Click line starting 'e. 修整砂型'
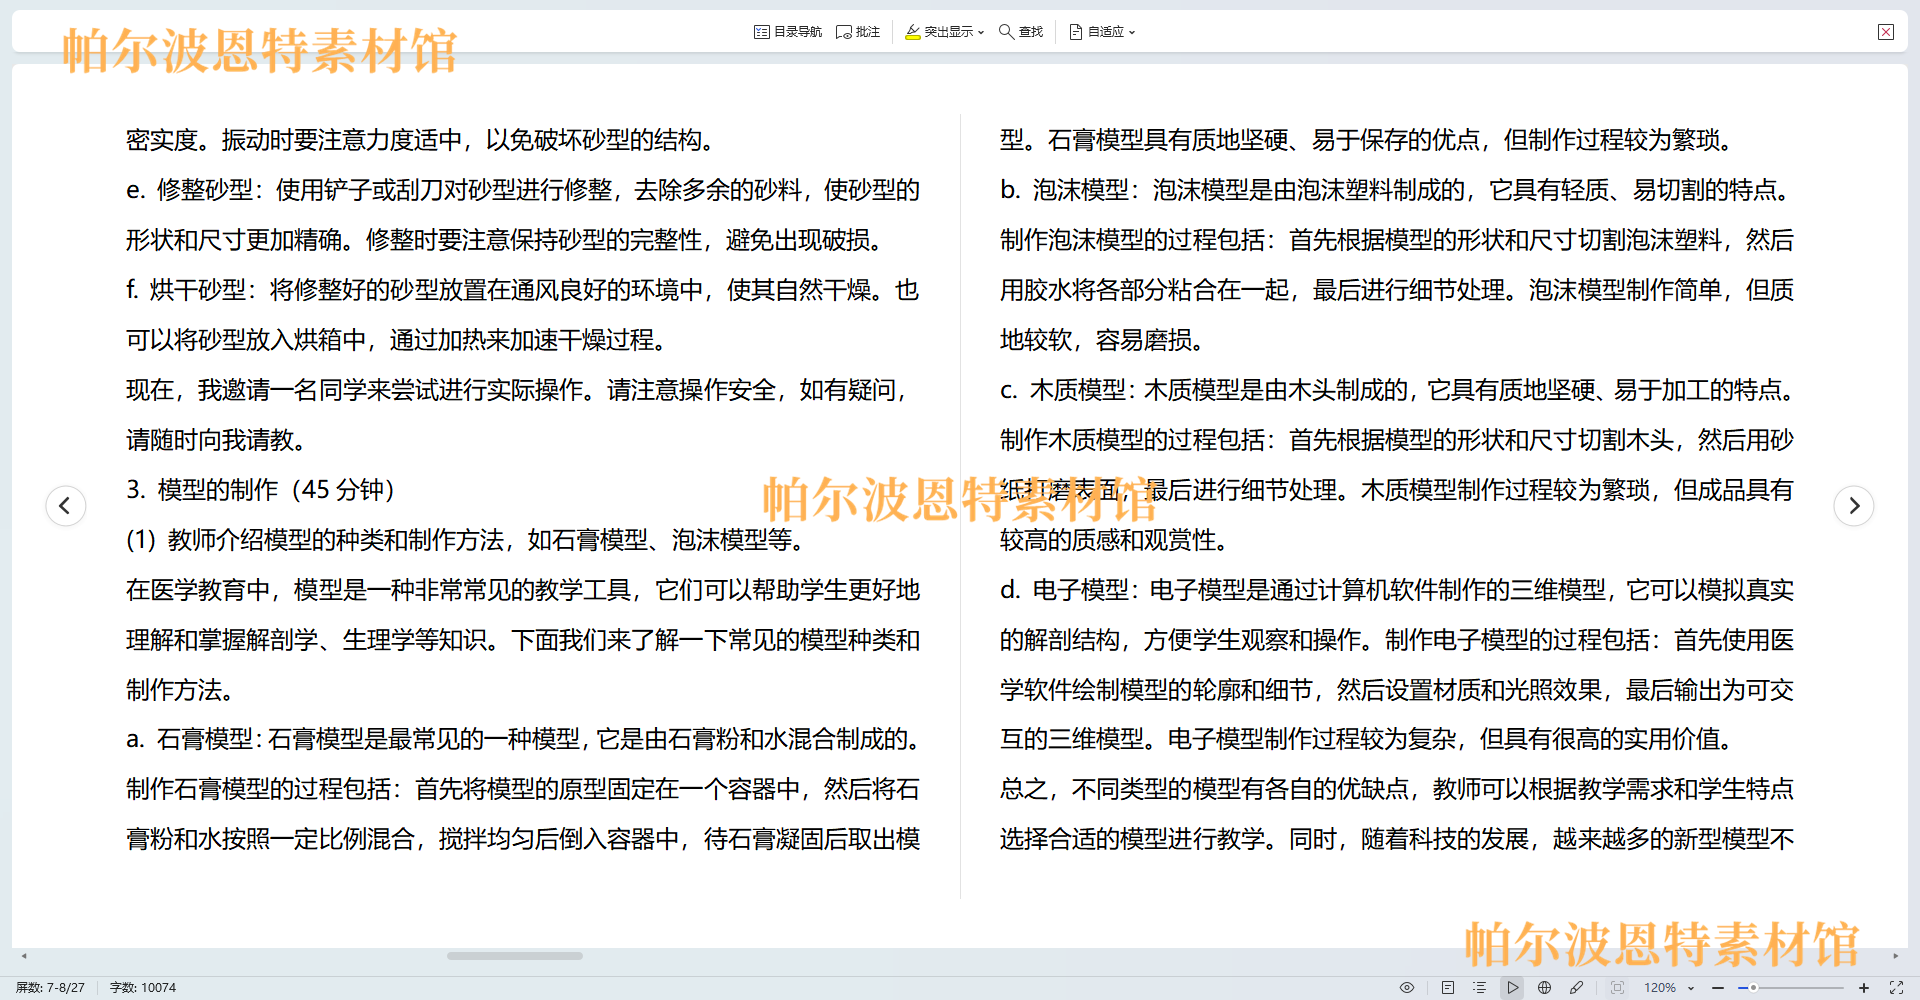The height and width of the screenshot is (1000, 1920). [x=523, y=190]
